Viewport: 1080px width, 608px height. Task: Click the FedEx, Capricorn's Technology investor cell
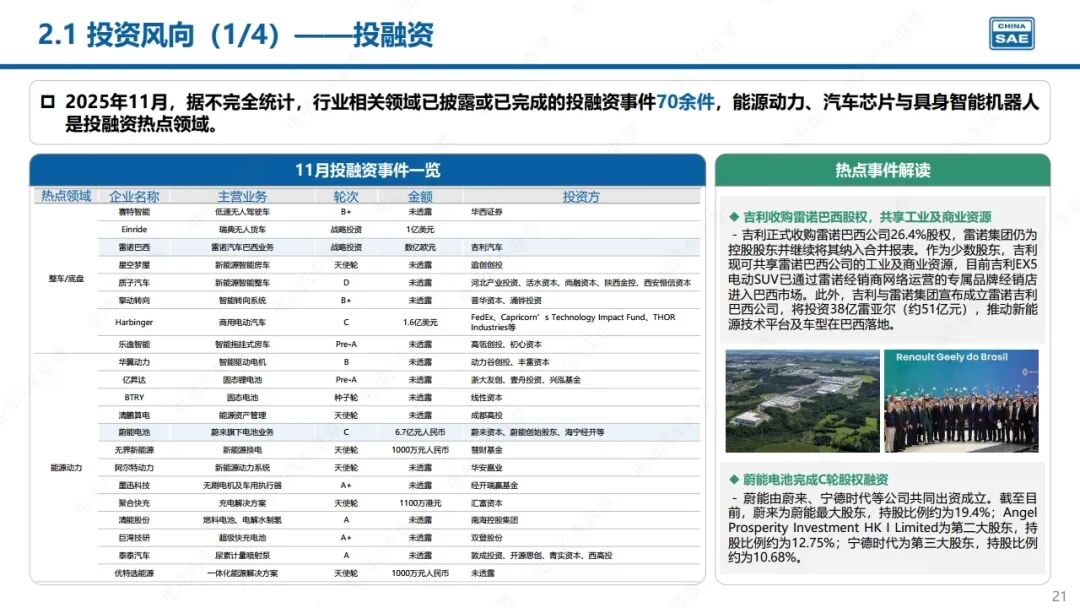(x=573, y=322)
